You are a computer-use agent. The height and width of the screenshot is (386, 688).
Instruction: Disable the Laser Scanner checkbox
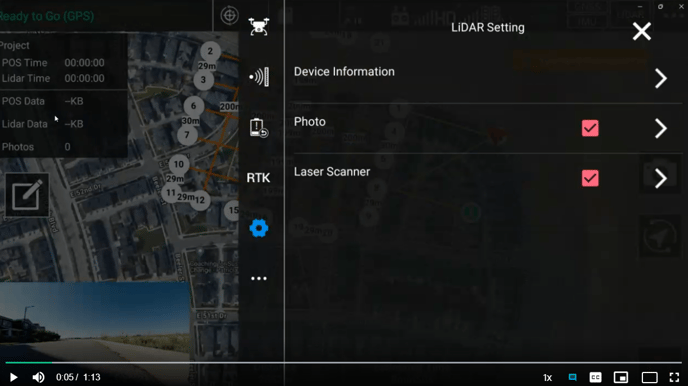coord(590,178)
